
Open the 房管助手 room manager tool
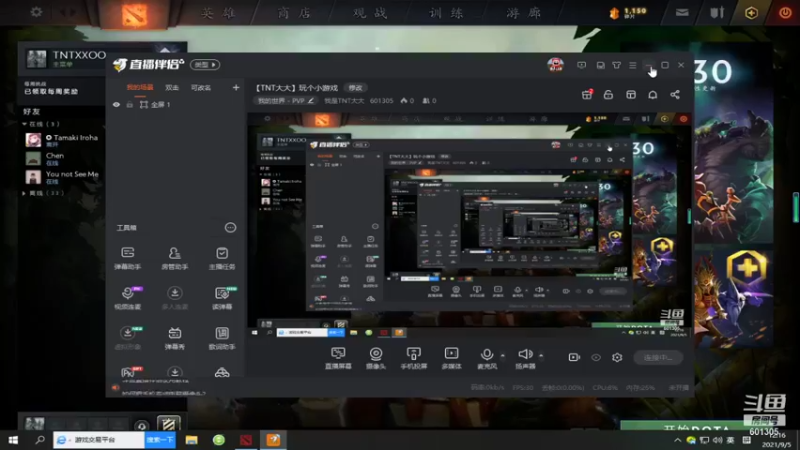[x=174, y=258]
